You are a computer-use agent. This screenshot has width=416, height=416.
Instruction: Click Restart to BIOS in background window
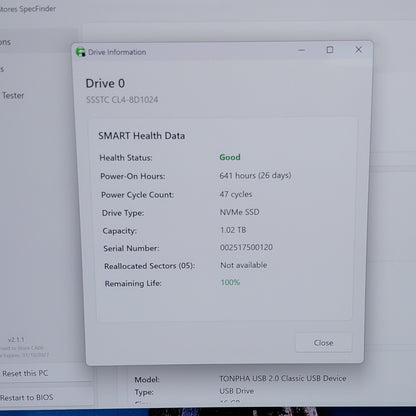27,397
